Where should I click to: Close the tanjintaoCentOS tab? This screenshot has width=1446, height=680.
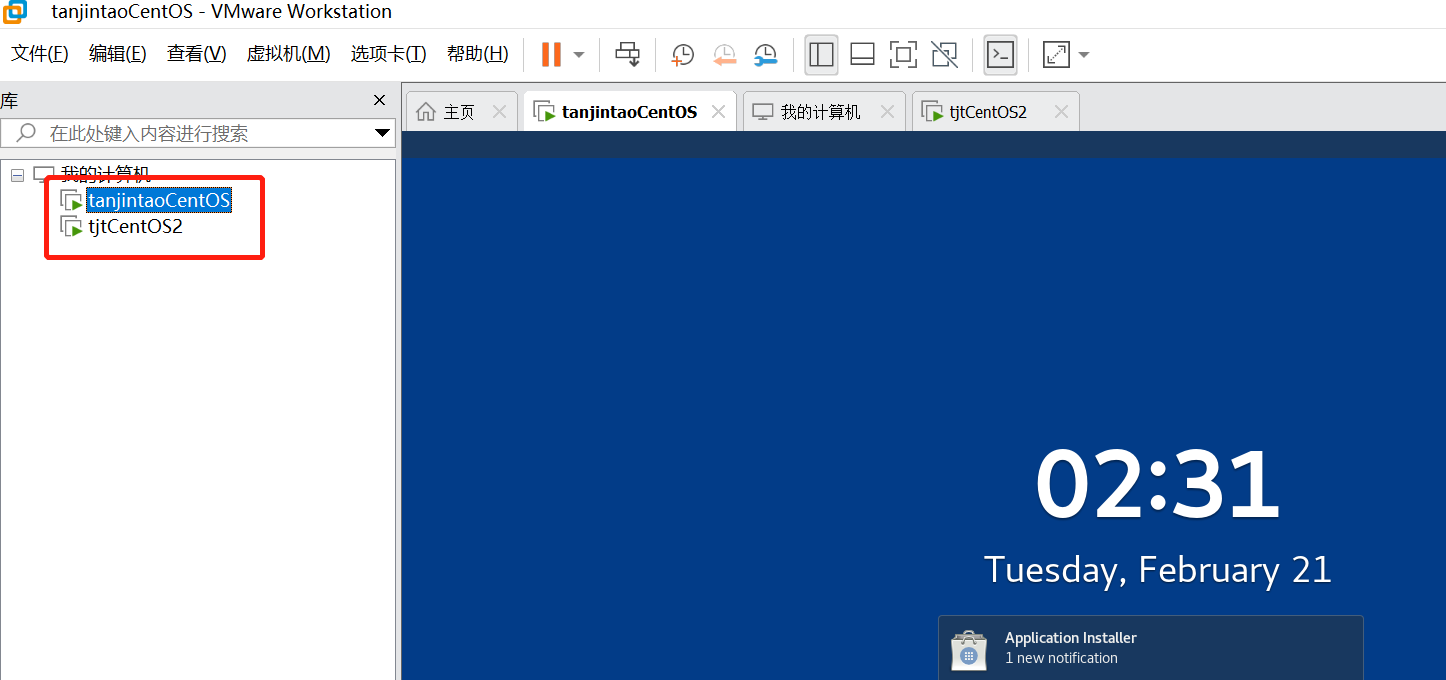coord(718,112)
